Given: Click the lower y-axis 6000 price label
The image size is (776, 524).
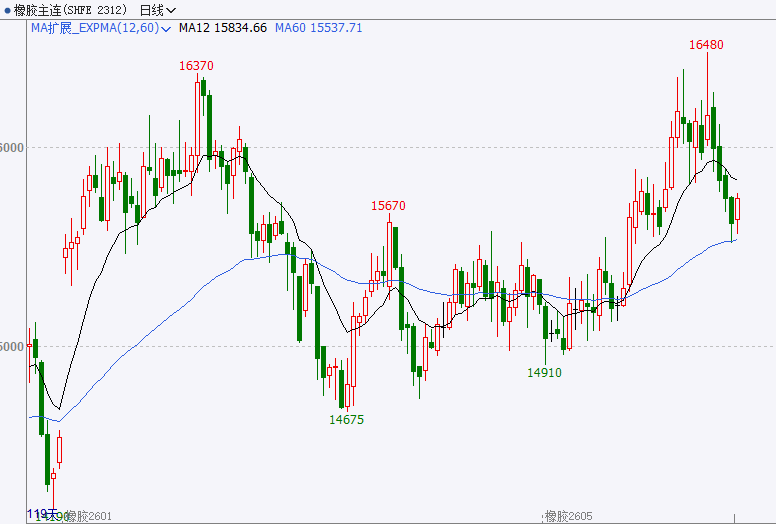Looking at the screenshot, I should [13, 347].
